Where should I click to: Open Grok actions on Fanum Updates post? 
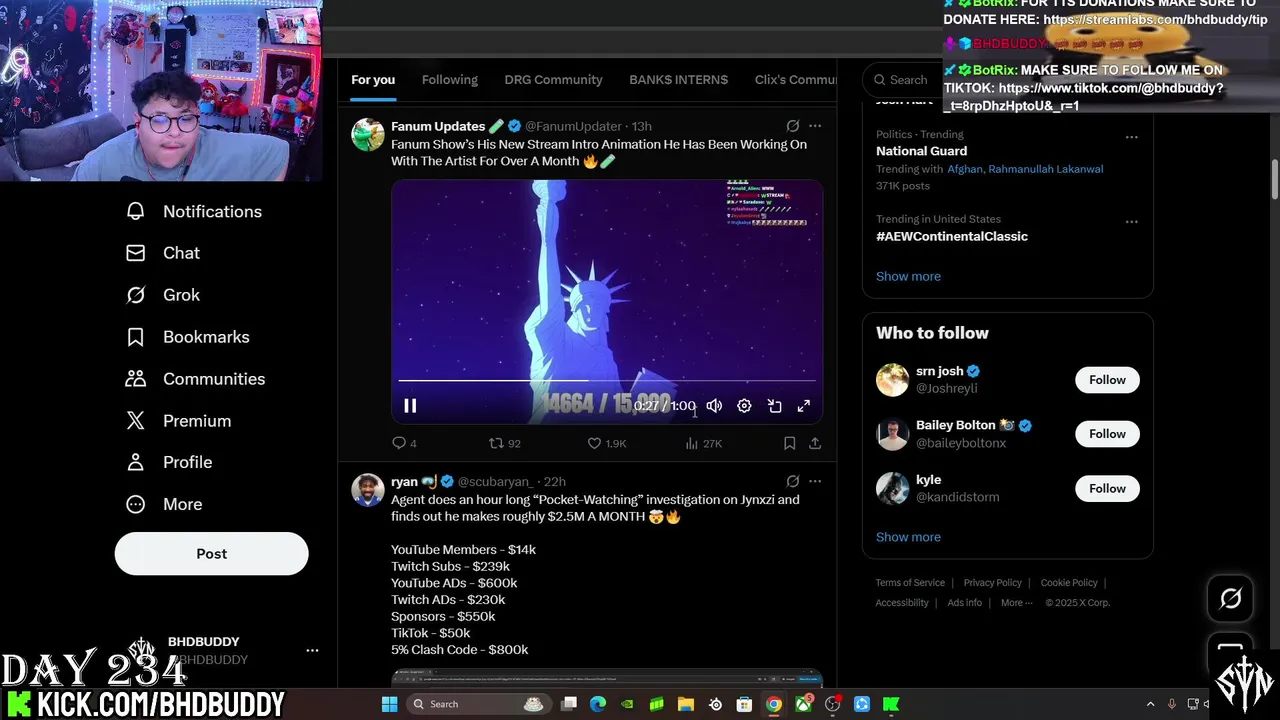pyautogui.click(x=792, y=126)
